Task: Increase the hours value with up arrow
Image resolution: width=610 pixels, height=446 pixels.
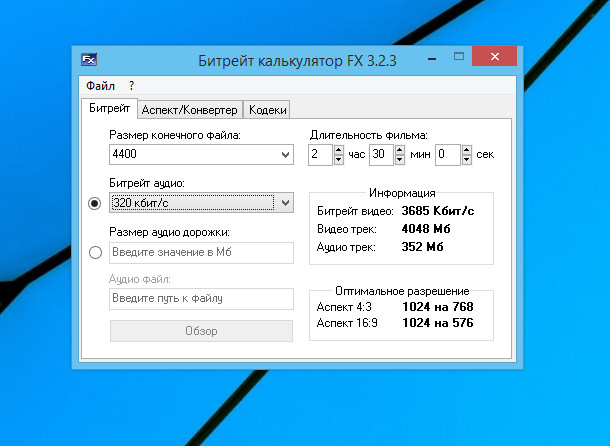Action: (x=339, y=150)
